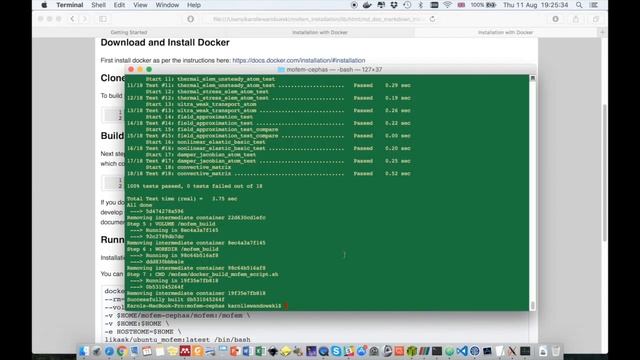Click the Dropbox menu bar icon
Viewport: 640px width, 360px height.
[x=394, y=5]
